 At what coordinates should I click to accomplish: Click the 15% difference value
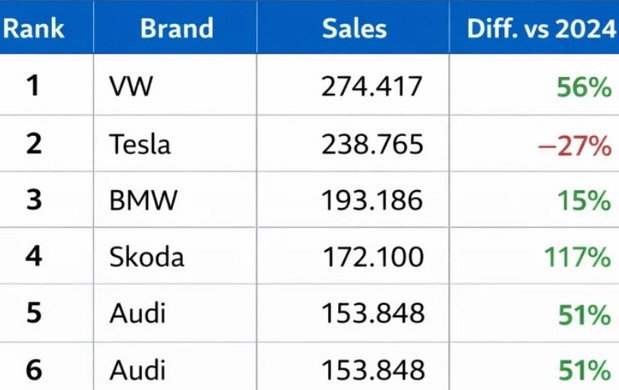click(x=584, y=201)
